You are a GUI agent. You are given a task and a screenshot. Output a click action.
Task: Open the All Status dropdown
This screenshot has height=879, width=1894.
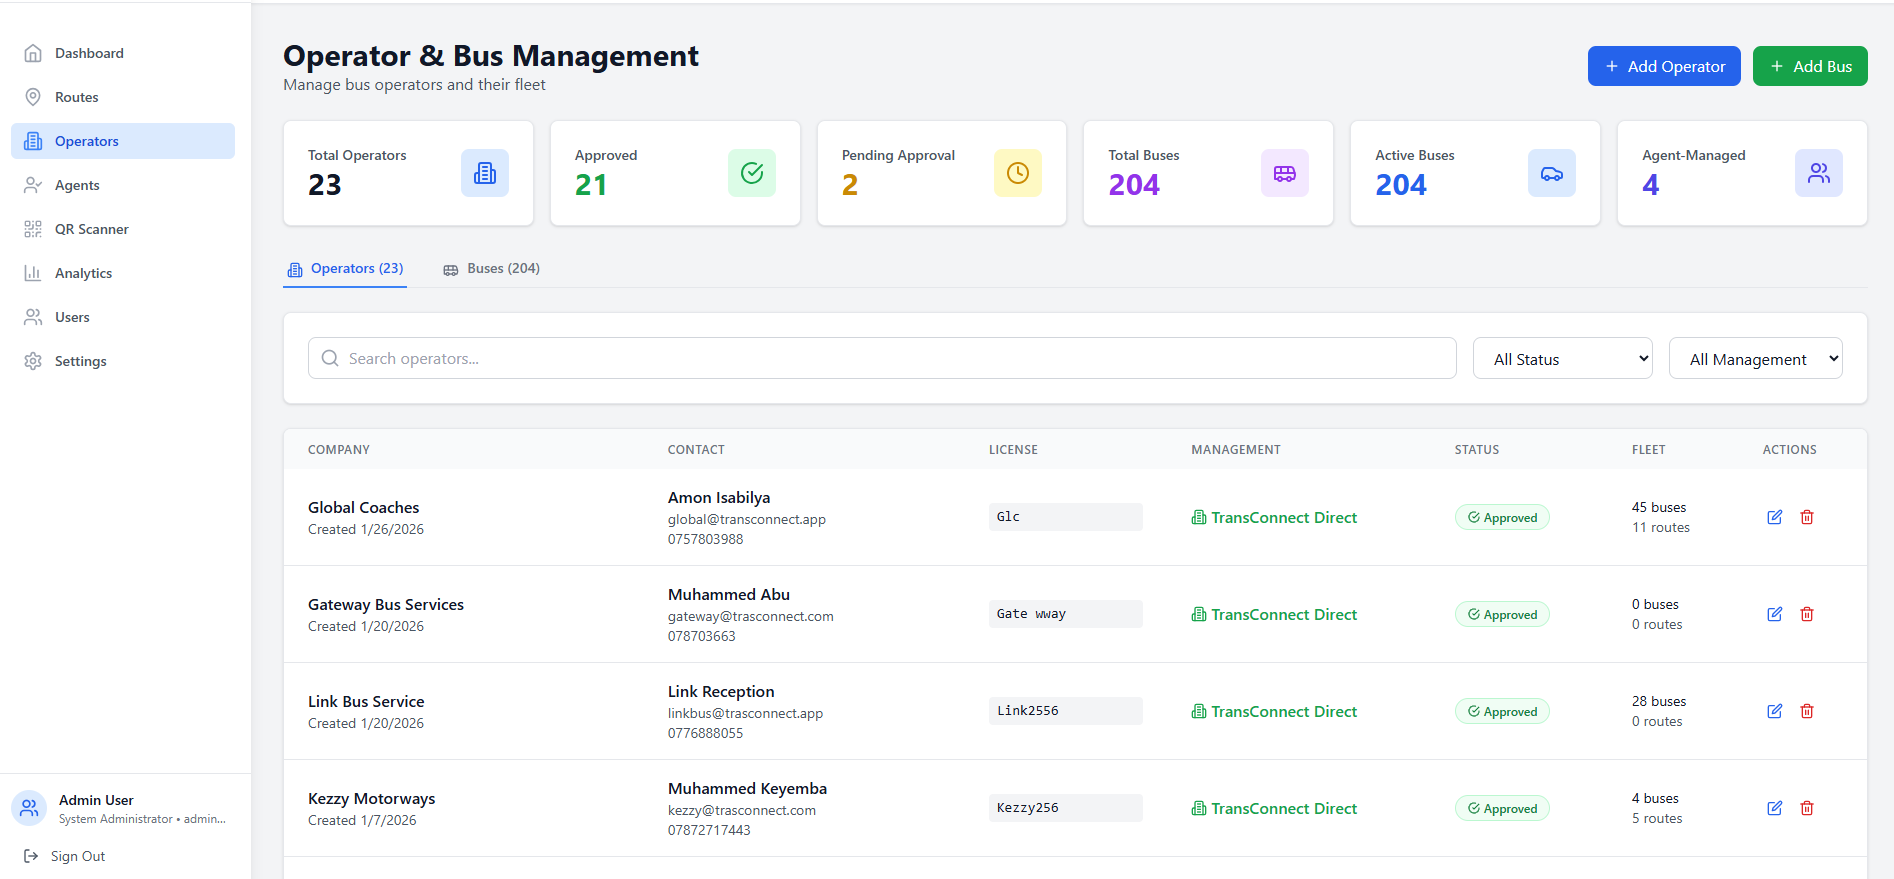(x=1563, y=358)
